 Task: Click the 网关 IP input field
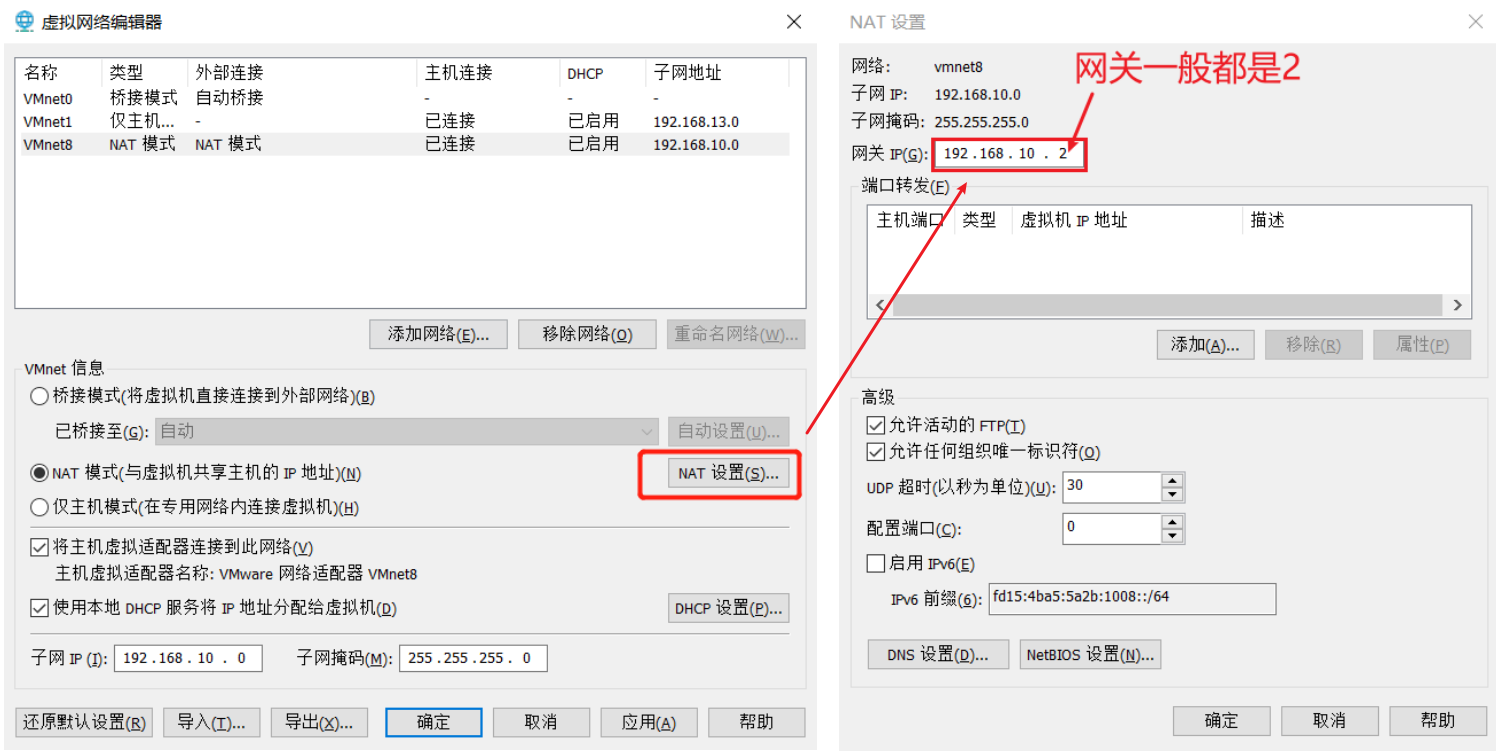pos(1008,155)
